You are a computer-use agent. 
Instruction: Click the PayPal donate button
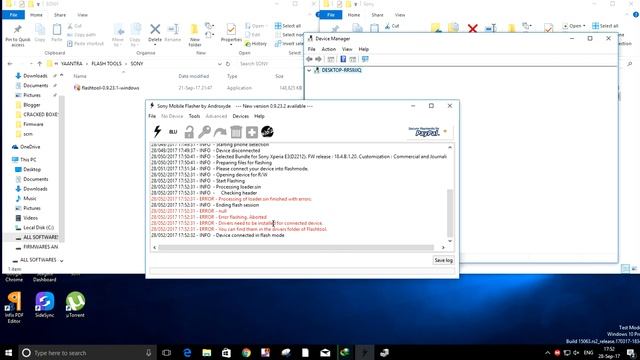point(424,131)
